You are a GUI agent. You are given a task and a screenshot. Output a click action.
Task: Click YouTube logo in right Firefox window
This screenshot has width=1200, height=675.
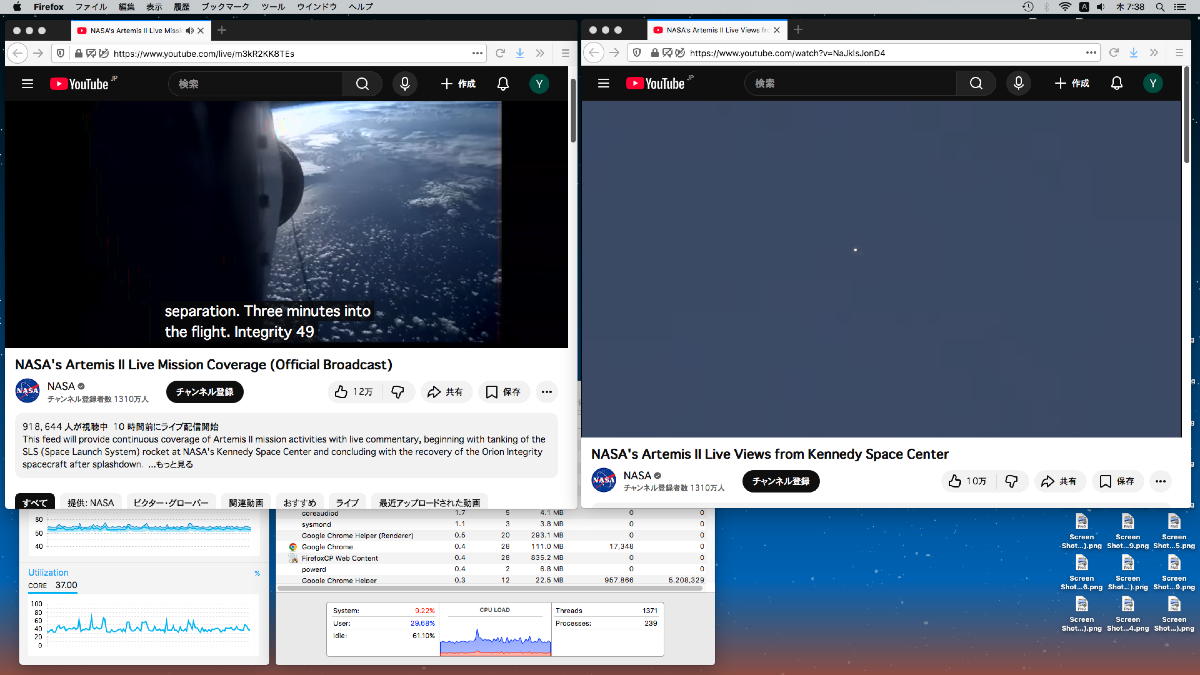tap(655, 84)
